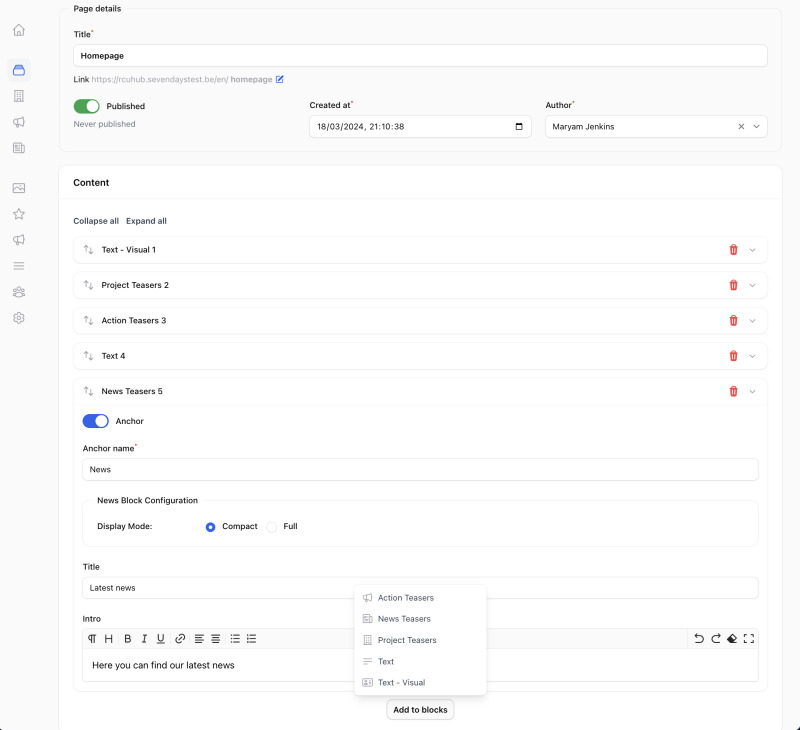Click into the Anchor name field

[x=420, y=469]
